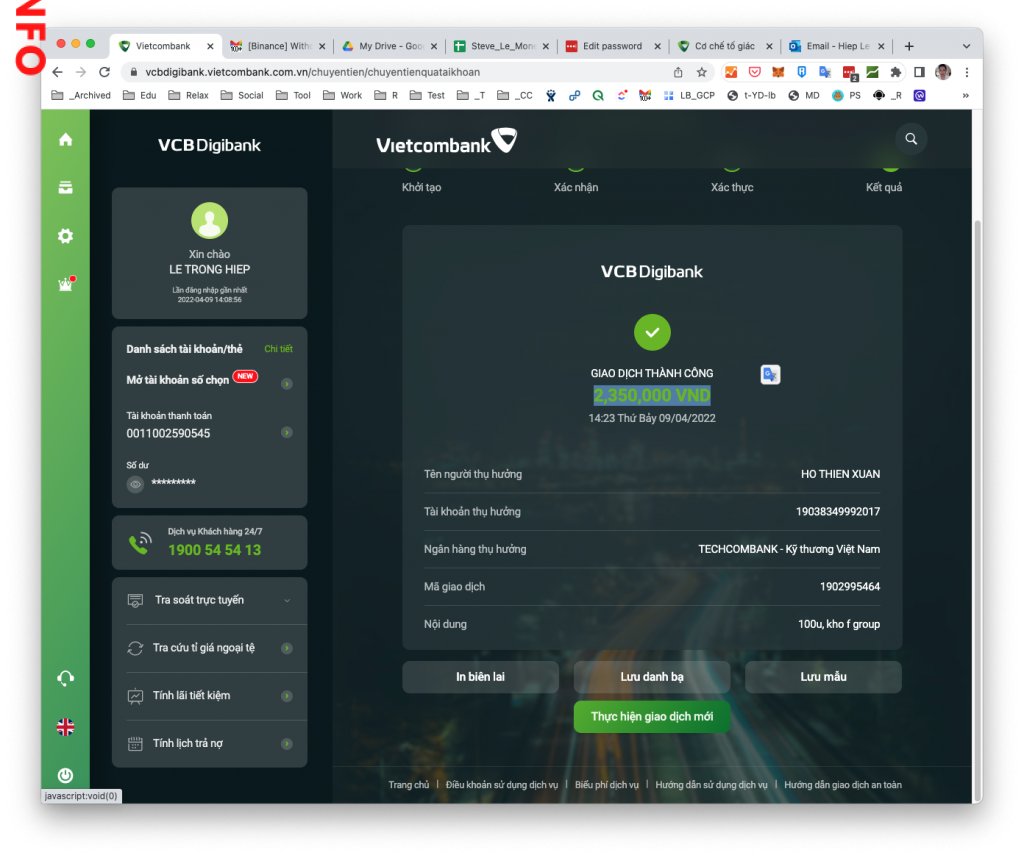Open the Trang chủ footer link

coord(409,785)
